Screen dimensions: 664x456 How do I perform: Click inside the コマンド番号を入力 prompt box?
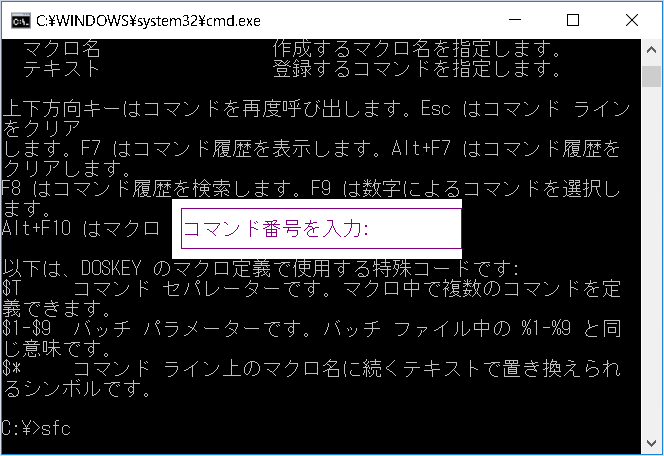(321, 228)
